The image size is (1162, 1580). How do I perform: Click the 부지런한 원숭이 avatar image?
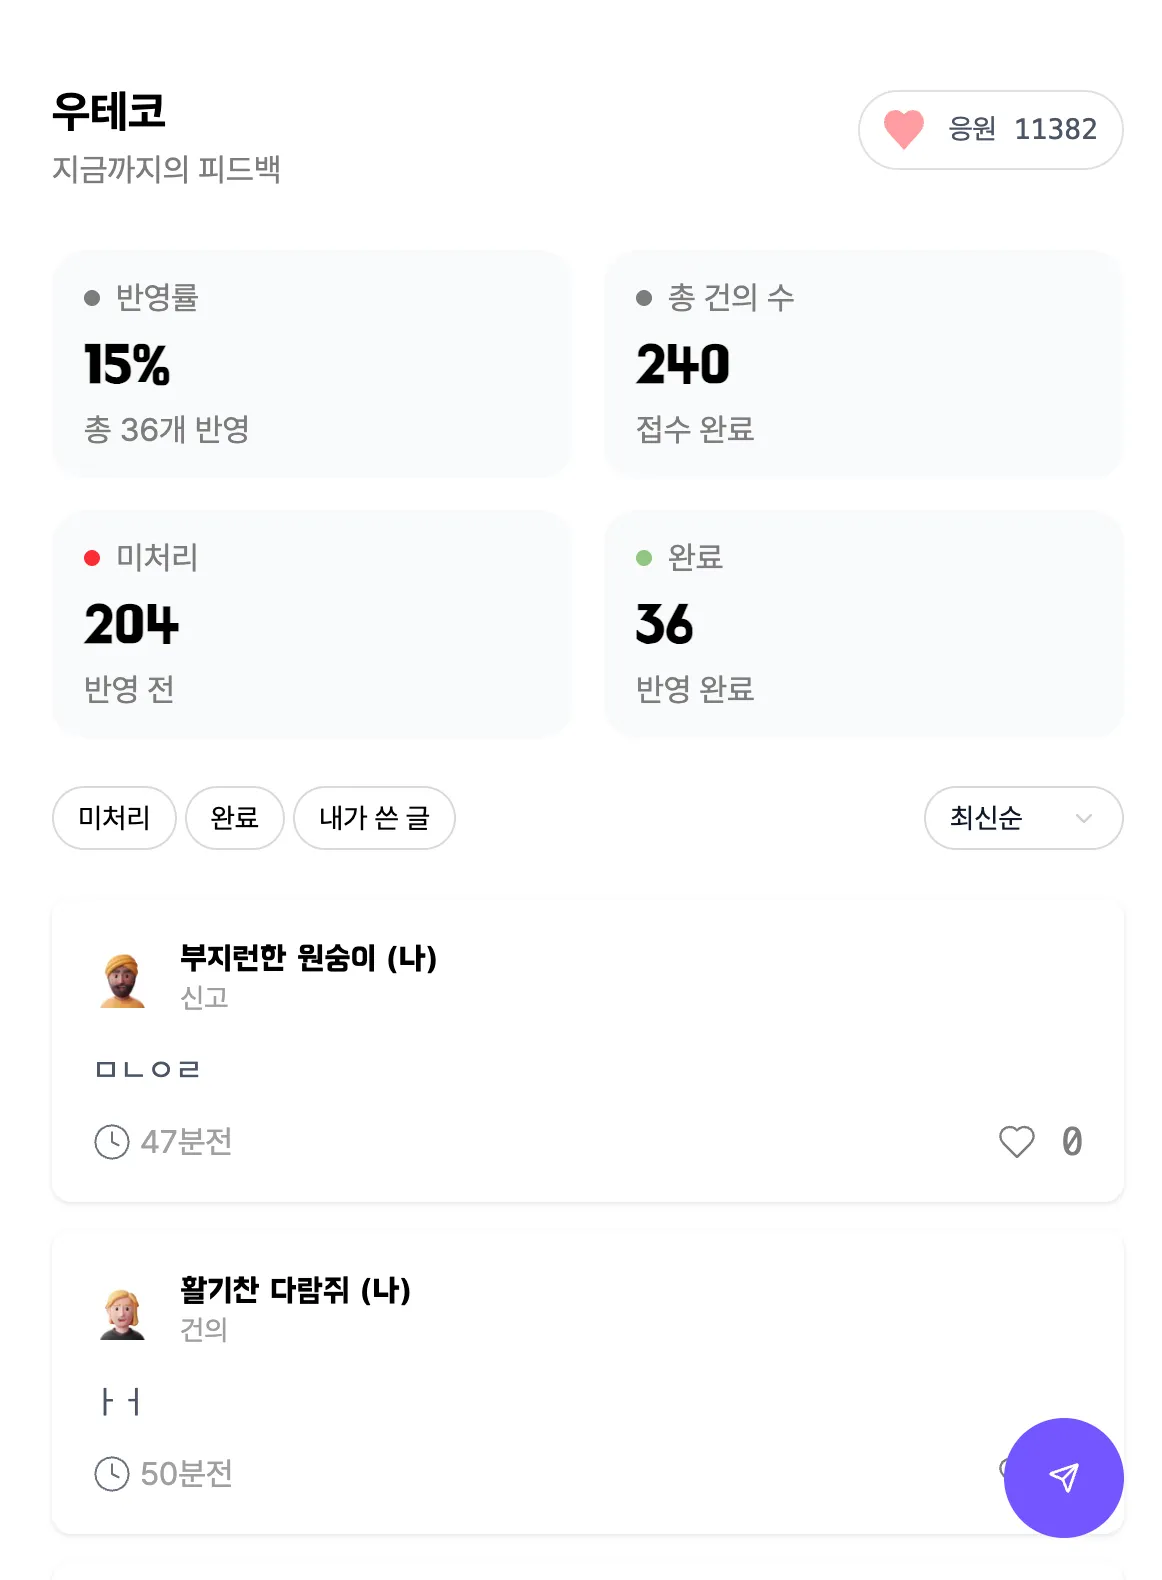pos(123,980)
